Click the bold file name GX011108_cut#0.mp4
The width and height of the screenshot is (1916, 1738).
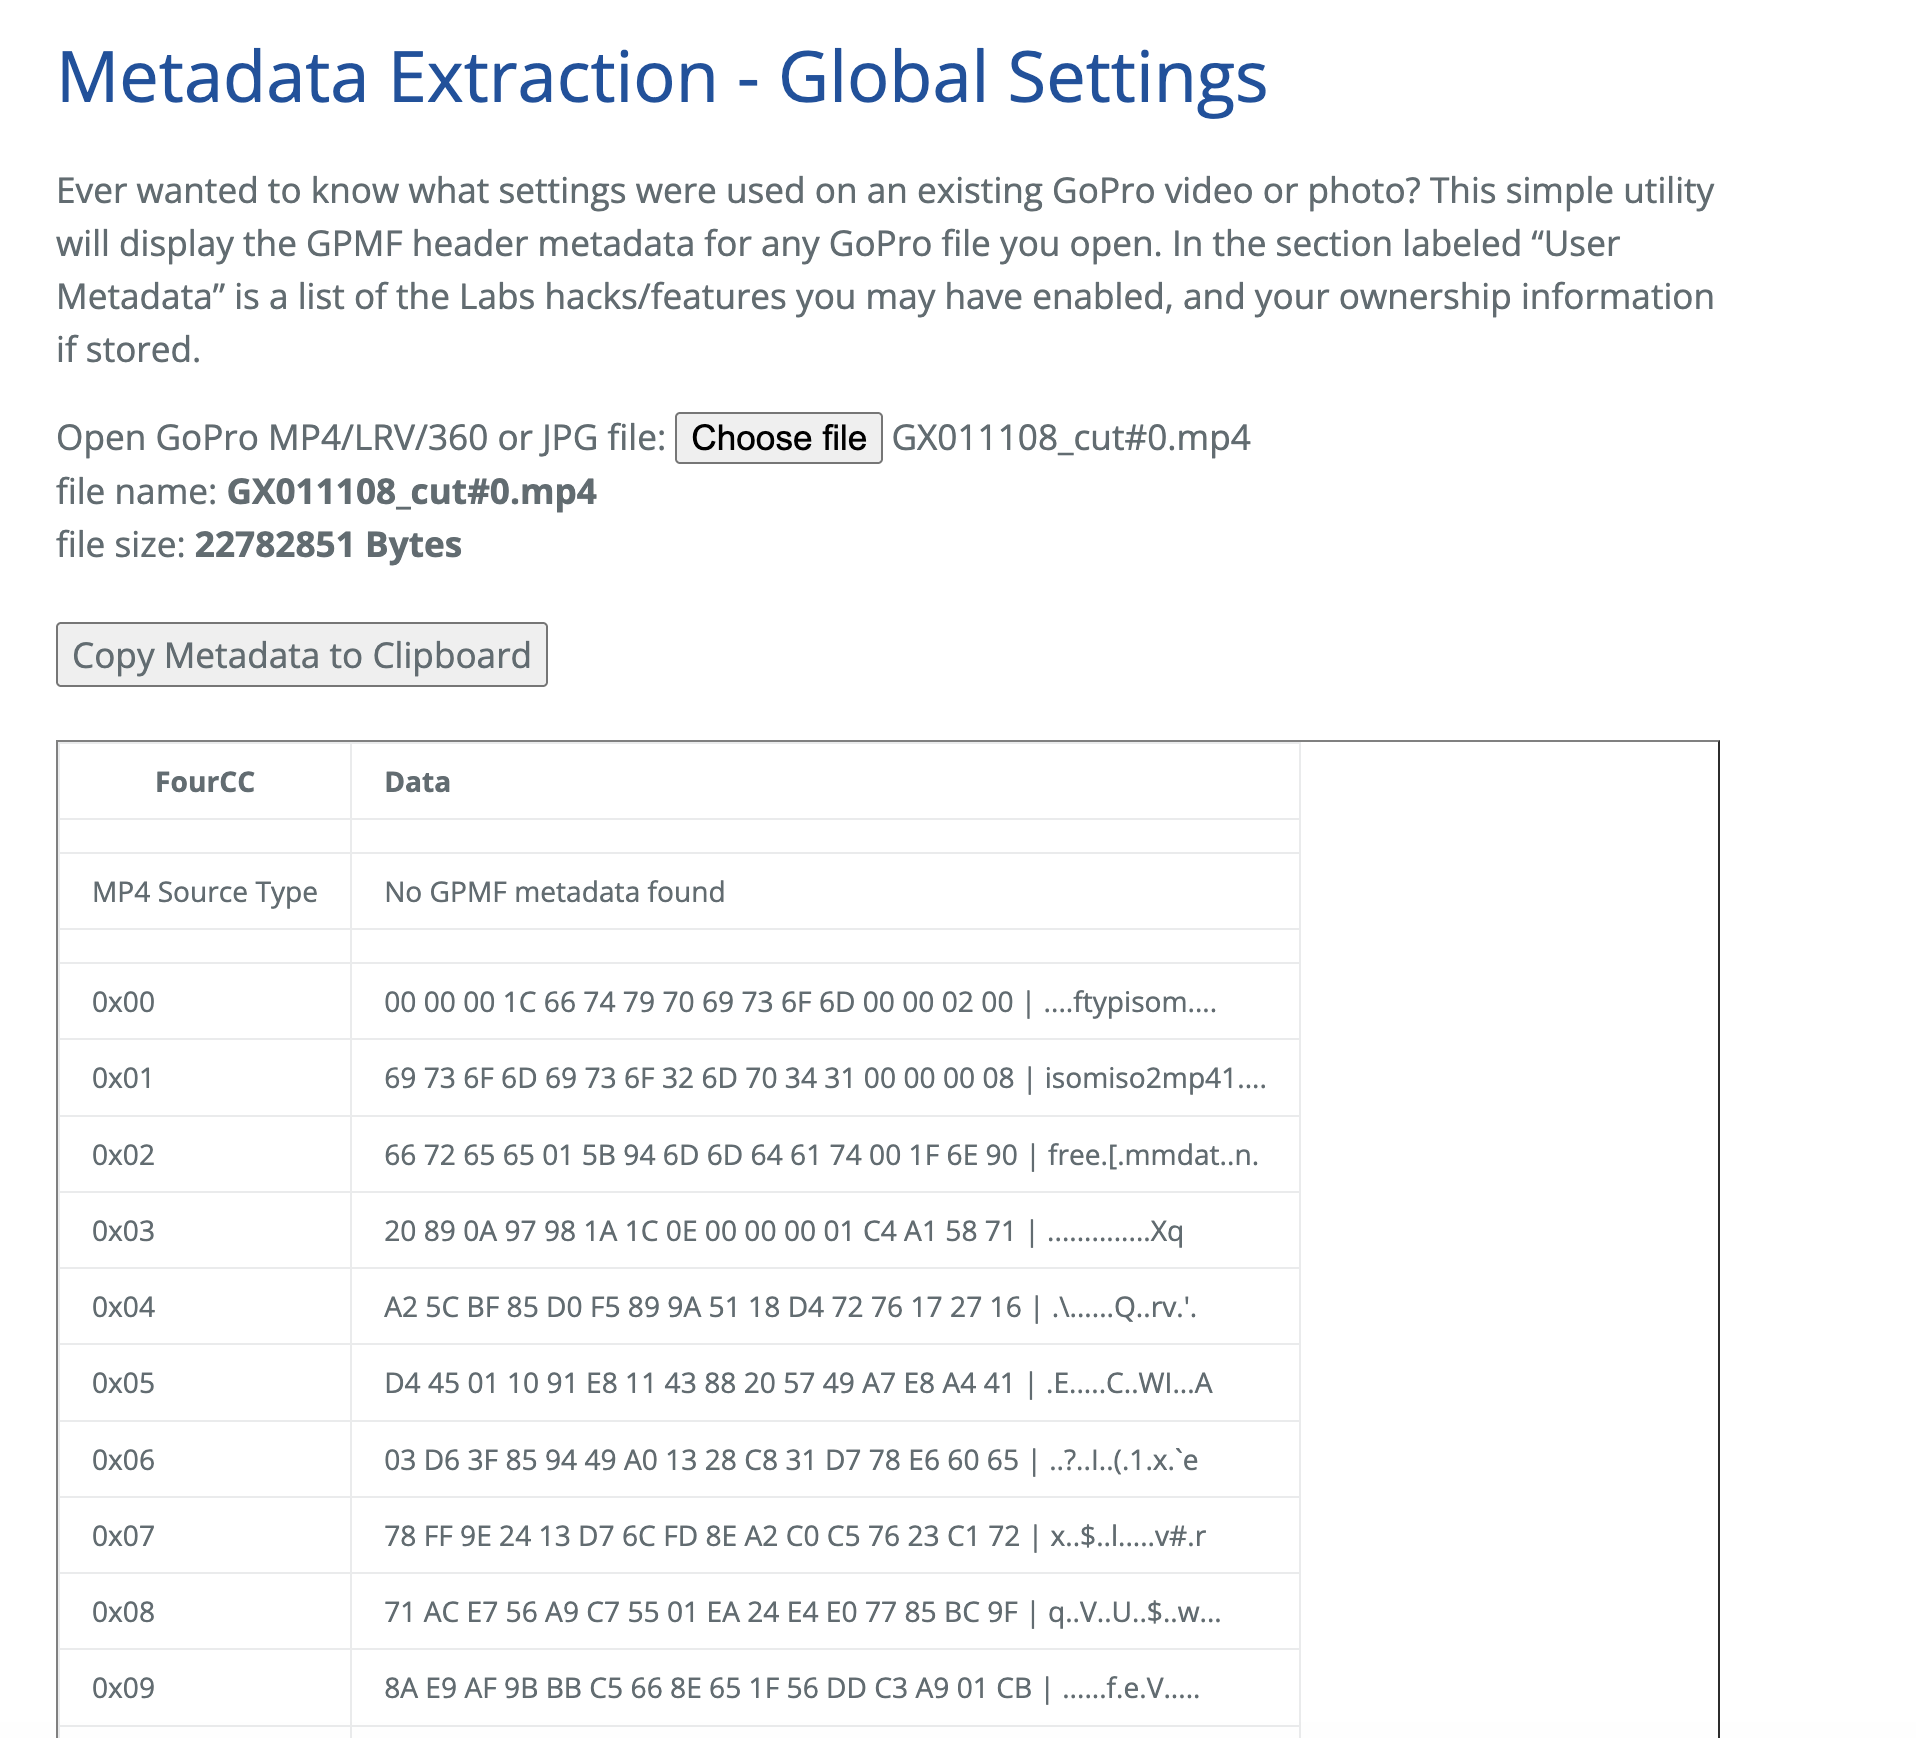click(x=411, y=492)
